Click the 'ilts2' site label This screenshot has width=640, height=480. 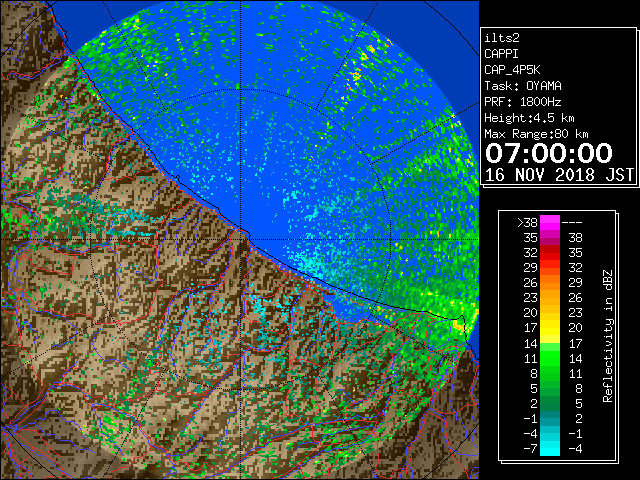click(x=502, y=38)
